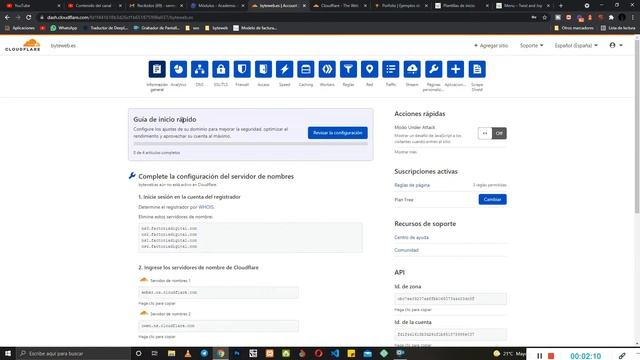The width and height of the screenshot is (640, 360).
Task: Open the WhatsApp bookmark
Action: (x=64, y=28)
